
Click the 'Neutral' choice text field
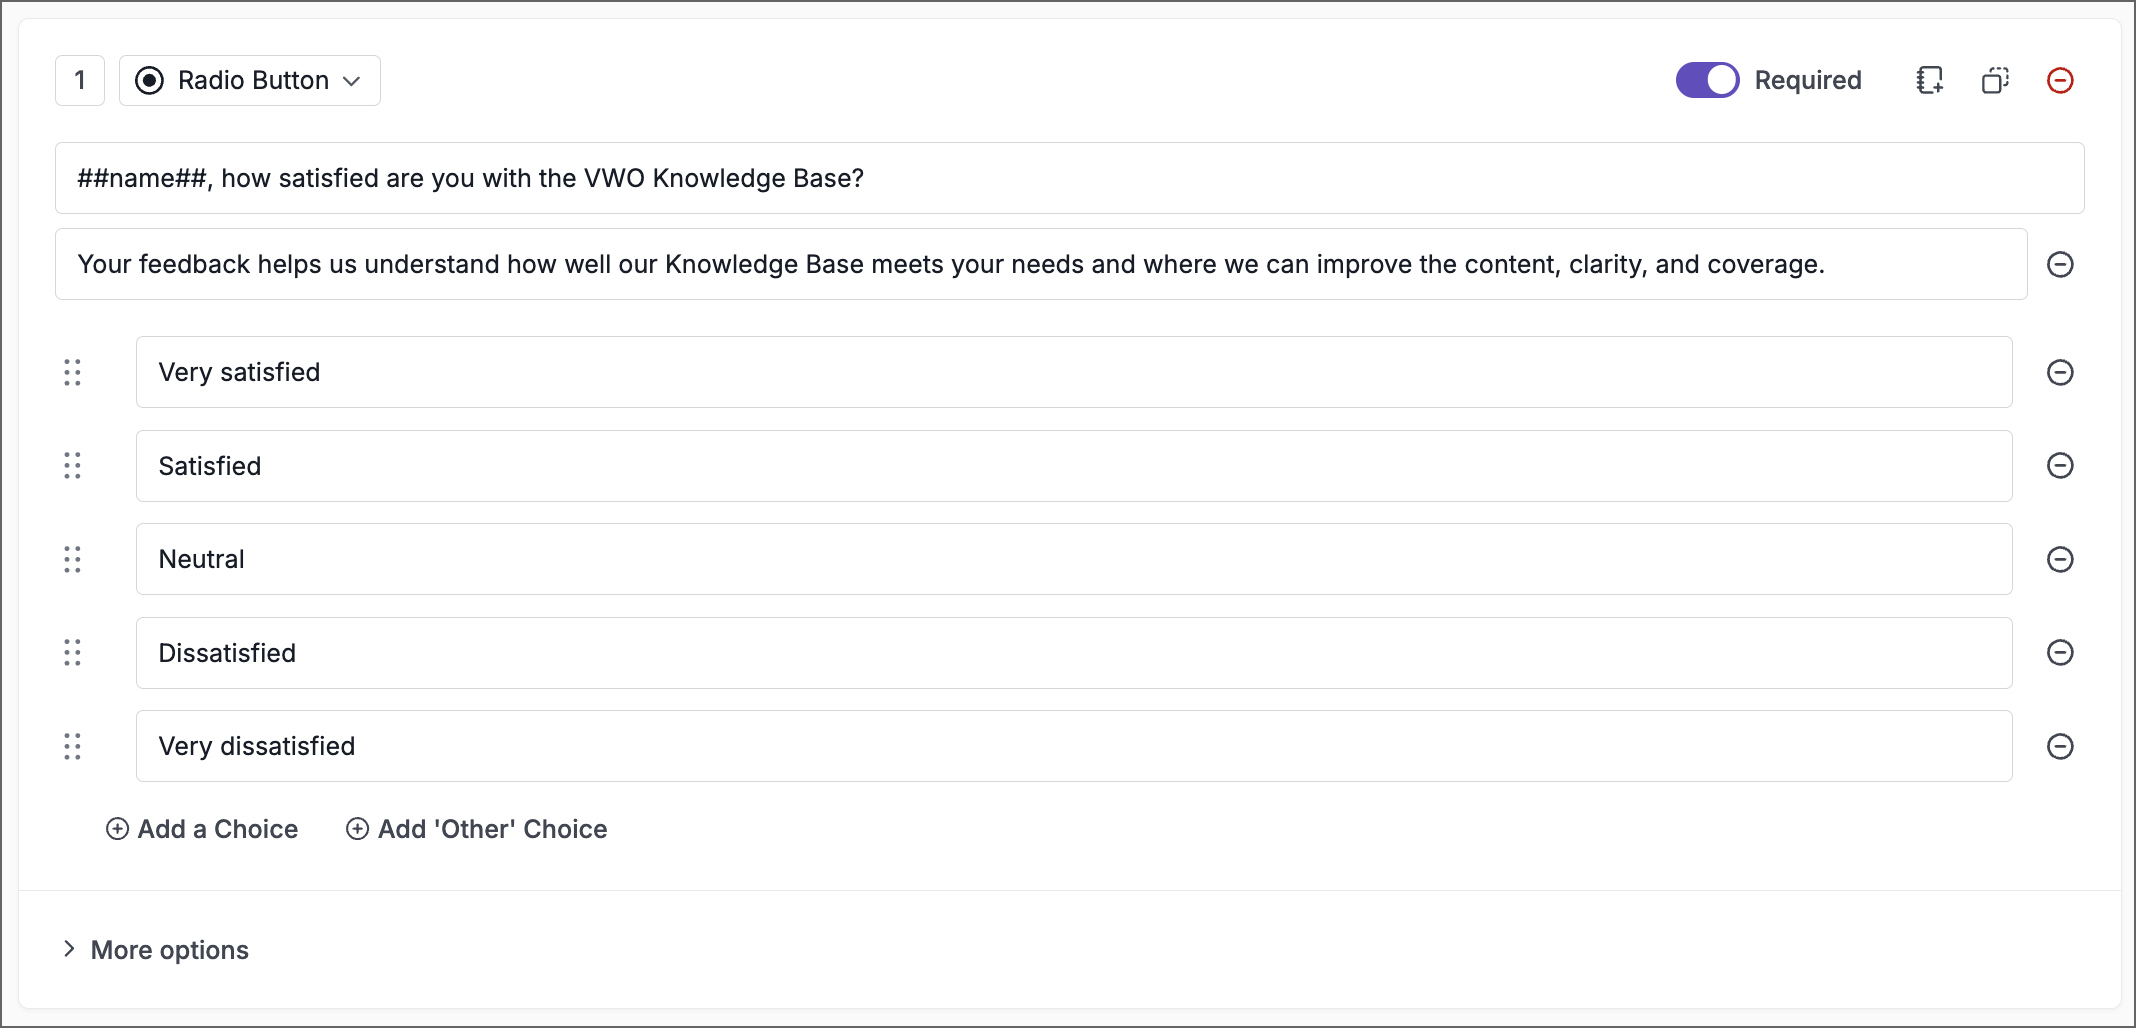point(1073,559)
